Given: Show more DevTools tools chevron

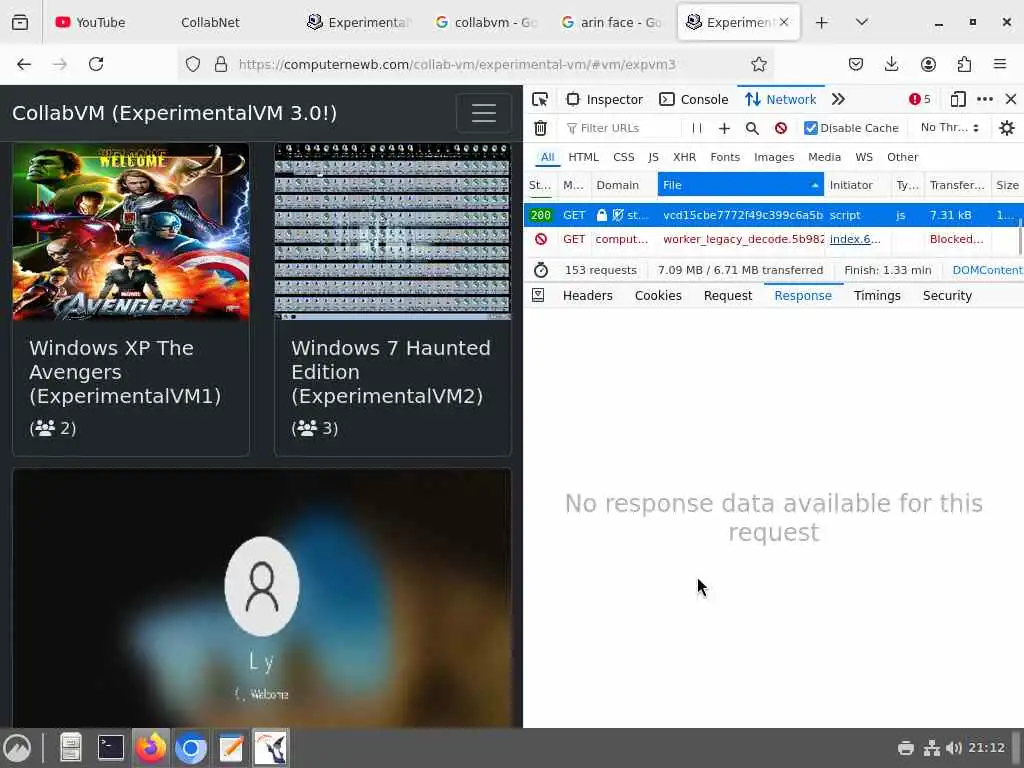Looking at the screenshot, I should coord(838,99).
